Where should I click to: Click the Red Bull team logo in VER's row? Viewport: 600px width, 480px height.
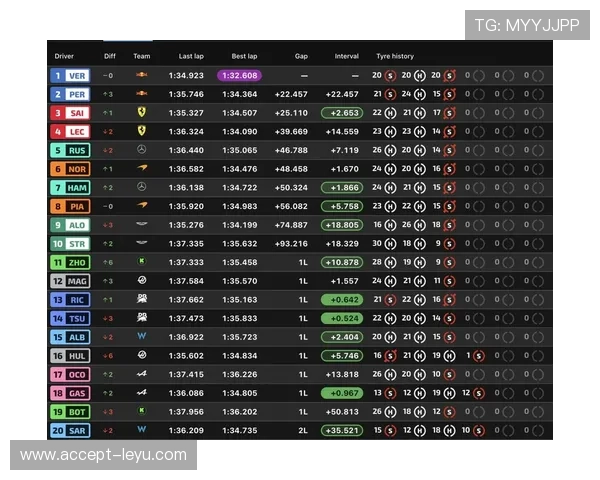coord(142,75)
